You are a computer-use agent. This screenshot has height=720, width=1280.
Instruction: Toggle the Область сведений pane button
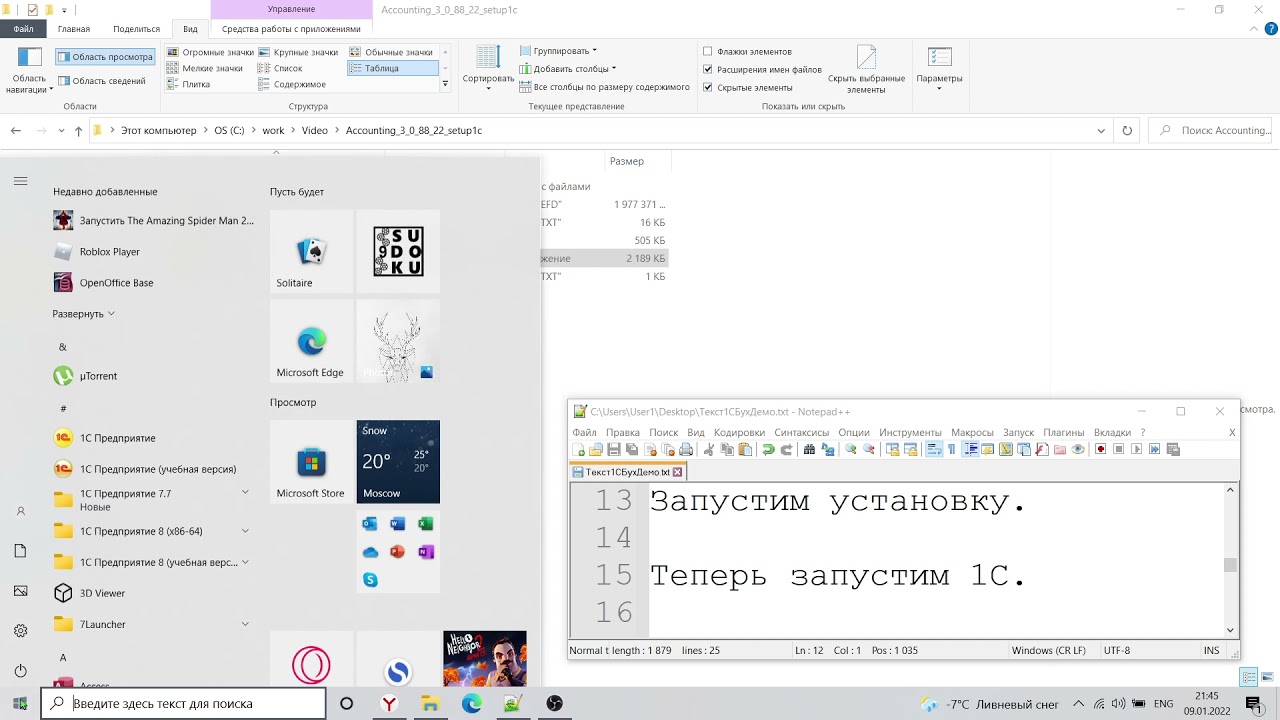[x=102, y=81]
